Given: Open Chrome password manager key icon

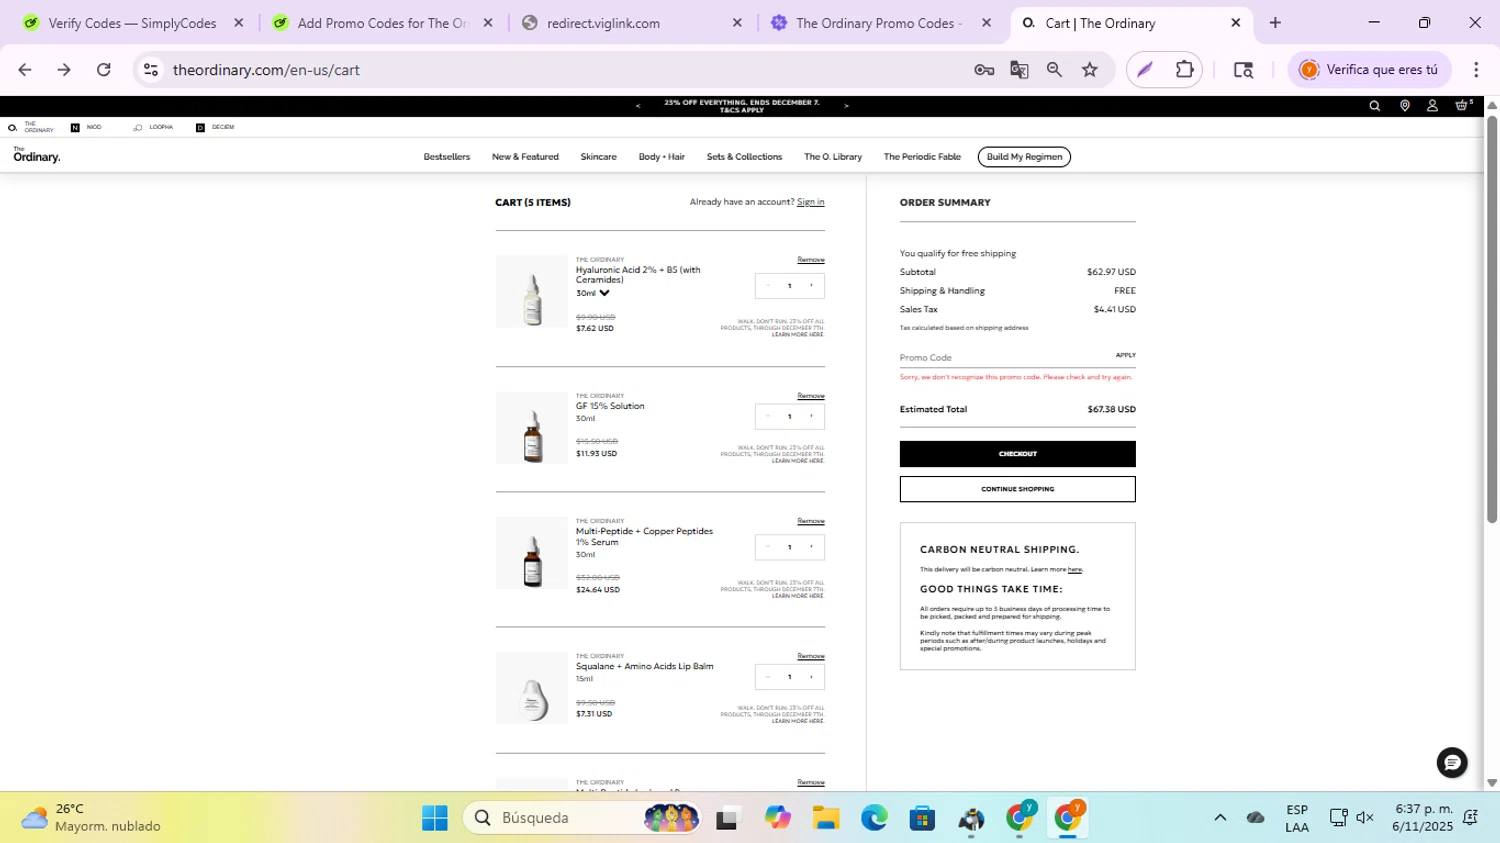Looking at the screenshot, I should pyautogui.click(x=984, y=70).
